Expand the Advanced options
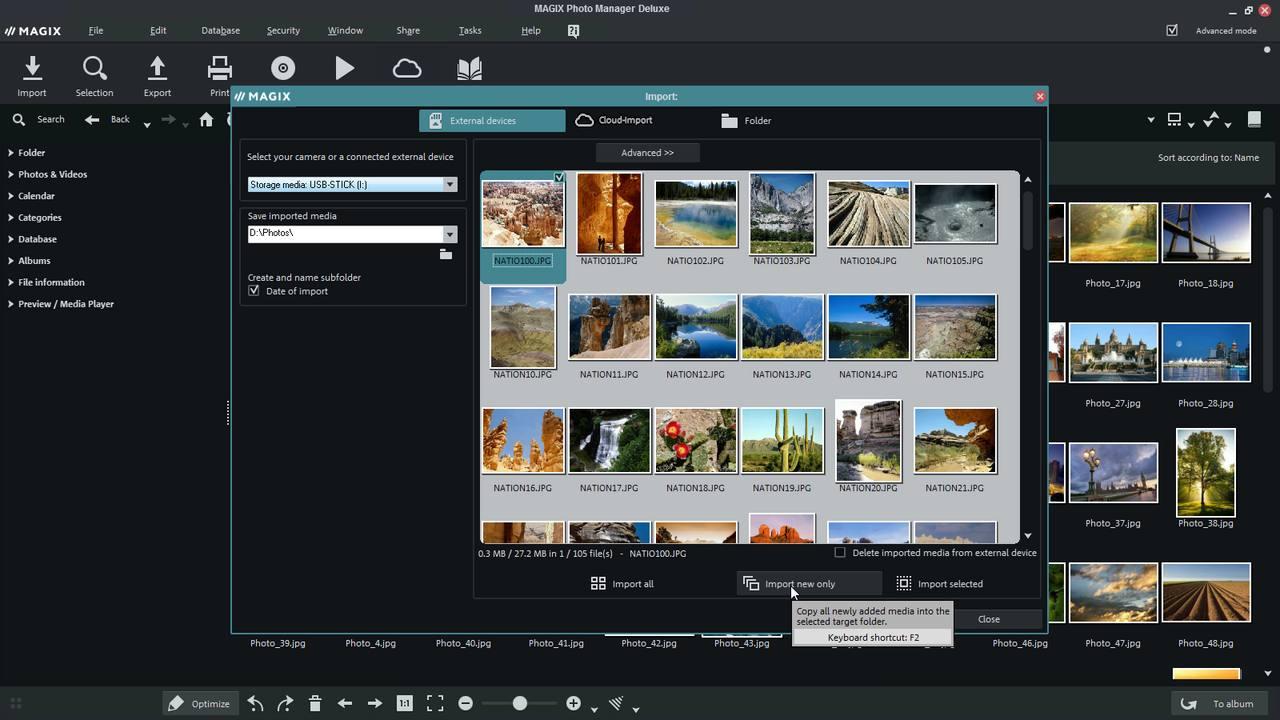This screenshot has width=1280, height=720. pyautogui.click(x=647, y=152)
